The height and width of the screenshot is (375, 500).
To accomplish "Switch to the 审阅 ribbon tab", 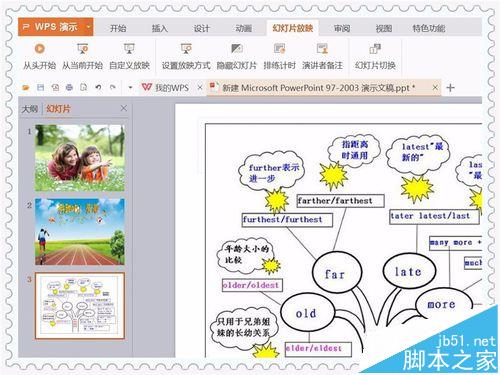I will [x=342, y=28].
